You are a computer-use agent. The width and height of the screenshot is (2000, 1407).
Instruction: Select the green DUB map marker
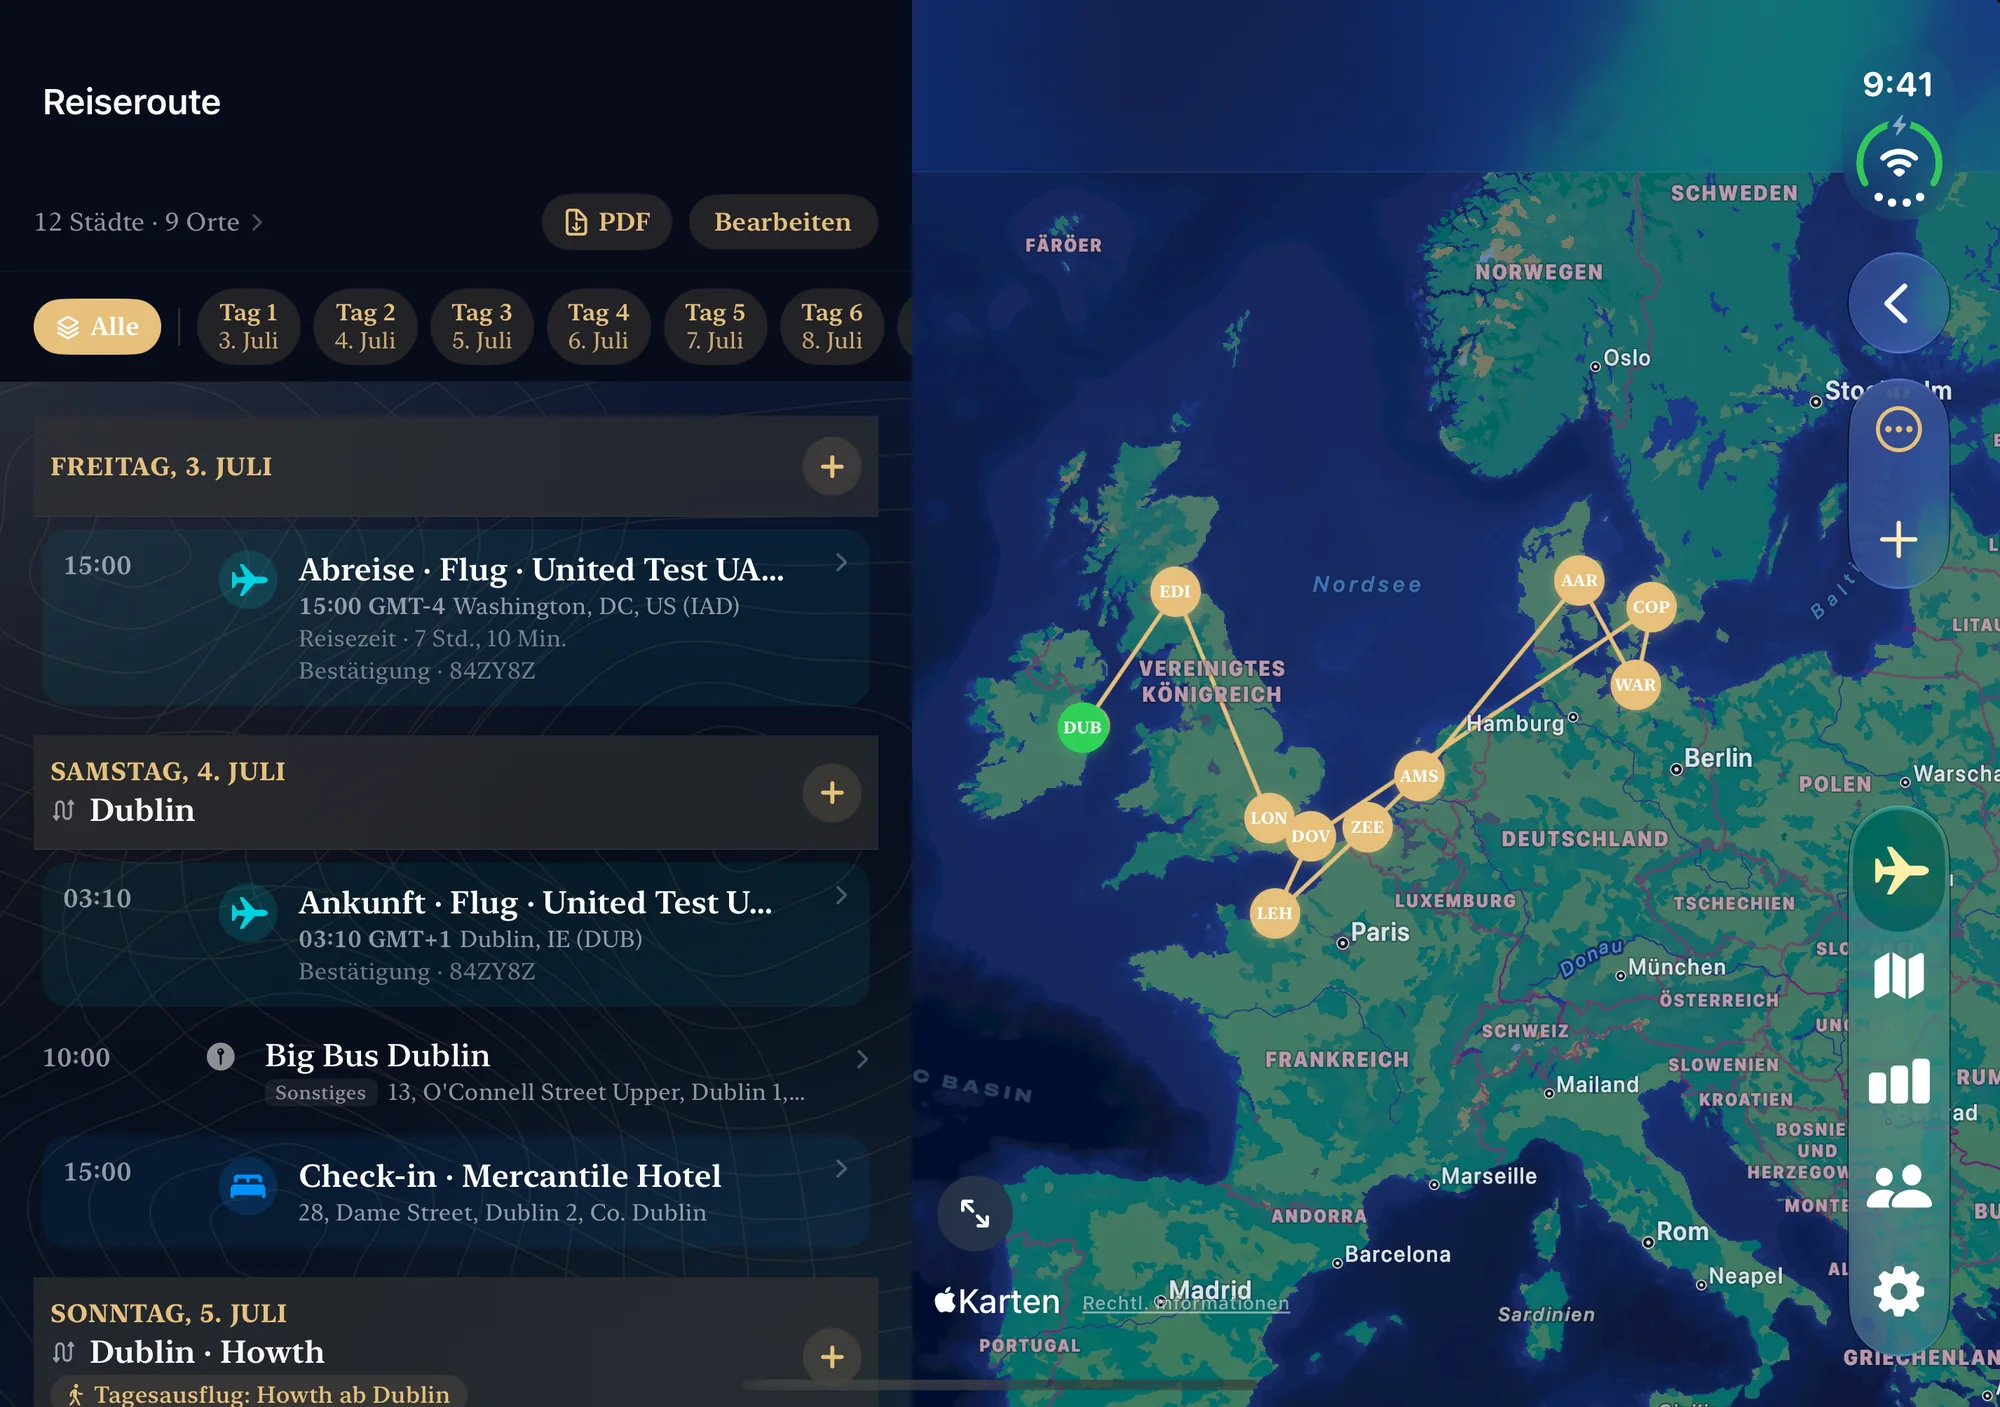[x=1082, y=727]
